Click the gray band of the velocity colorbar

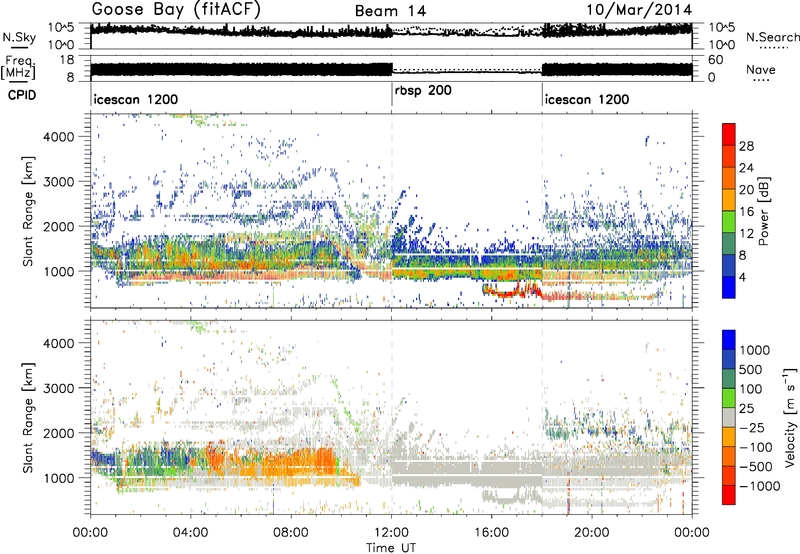click(x=729, y=417)
